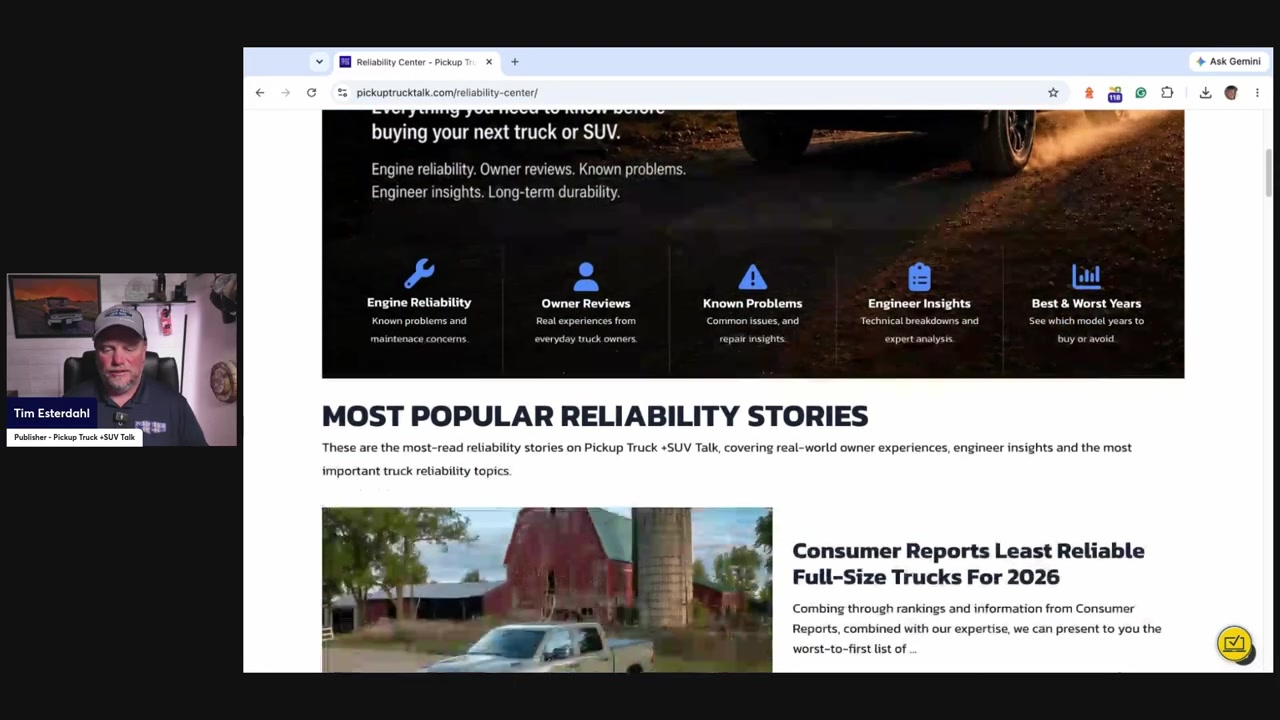The height and width of the screenshot is (720, 1280).
Task: Open the extension showing 118 badge
Action: coord(1115,93)
